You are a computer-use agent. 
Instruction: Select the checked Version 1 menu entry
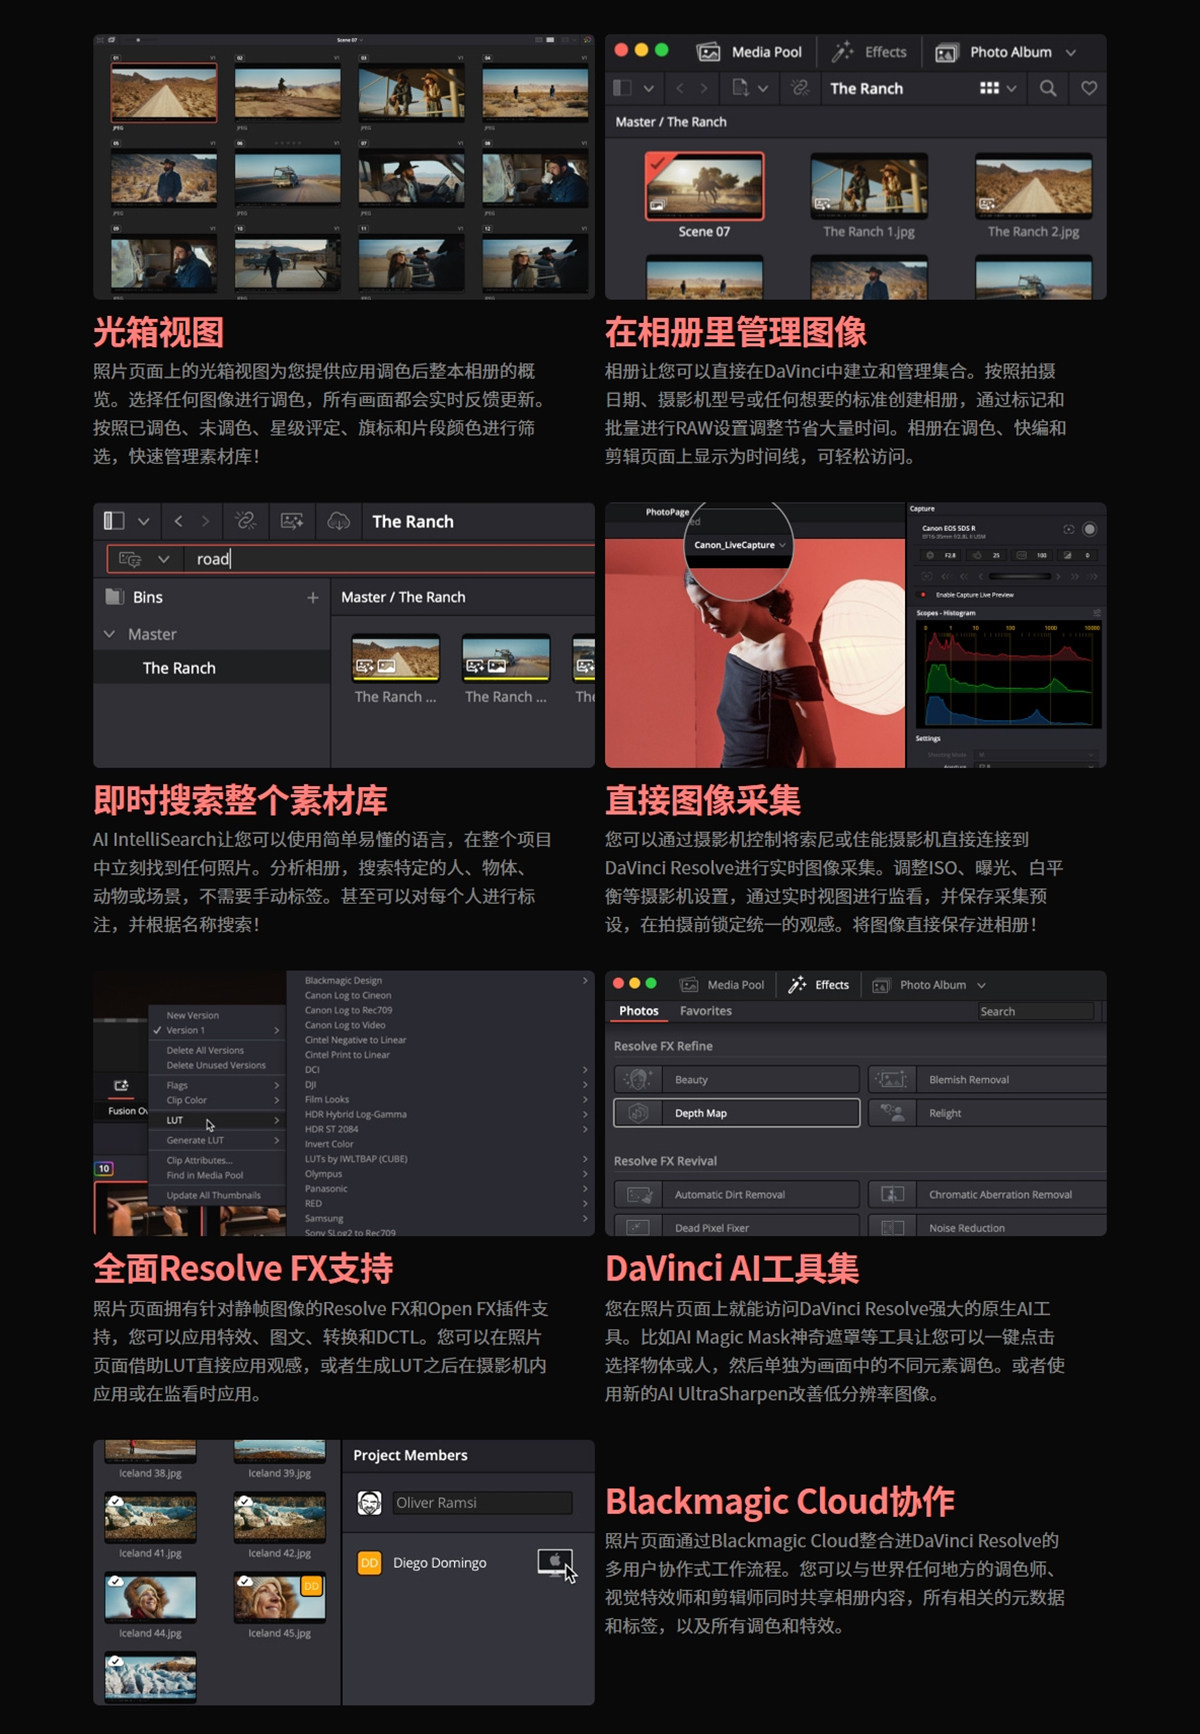tap(217, 1030)
